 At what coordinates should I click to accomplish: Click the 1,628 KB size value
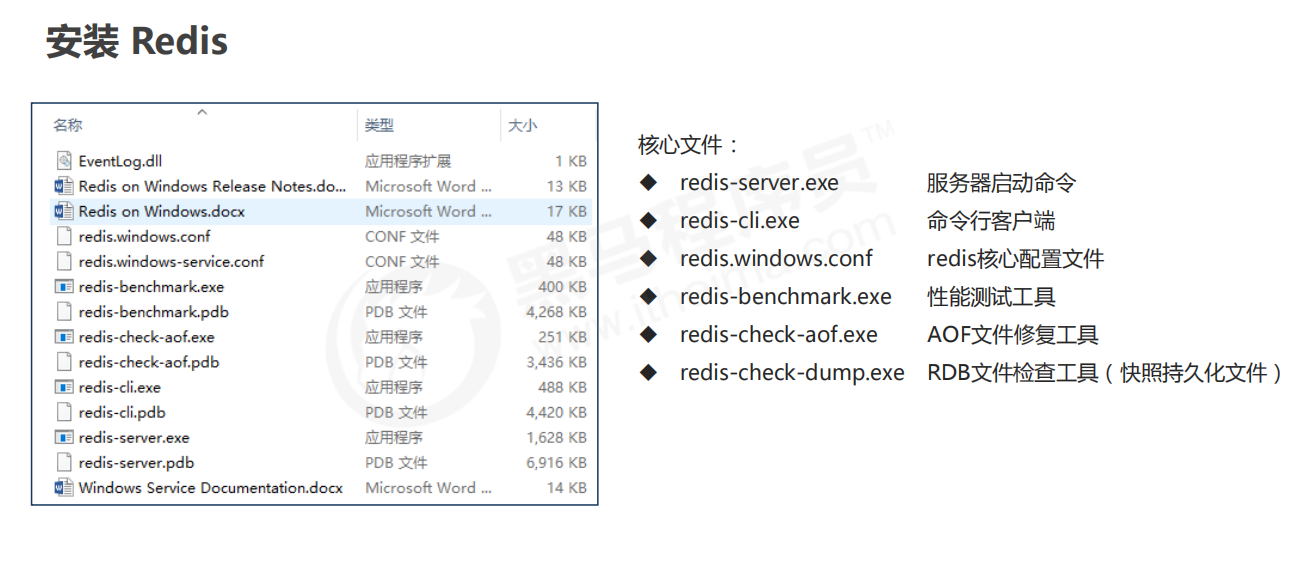(x=557, y=437)
